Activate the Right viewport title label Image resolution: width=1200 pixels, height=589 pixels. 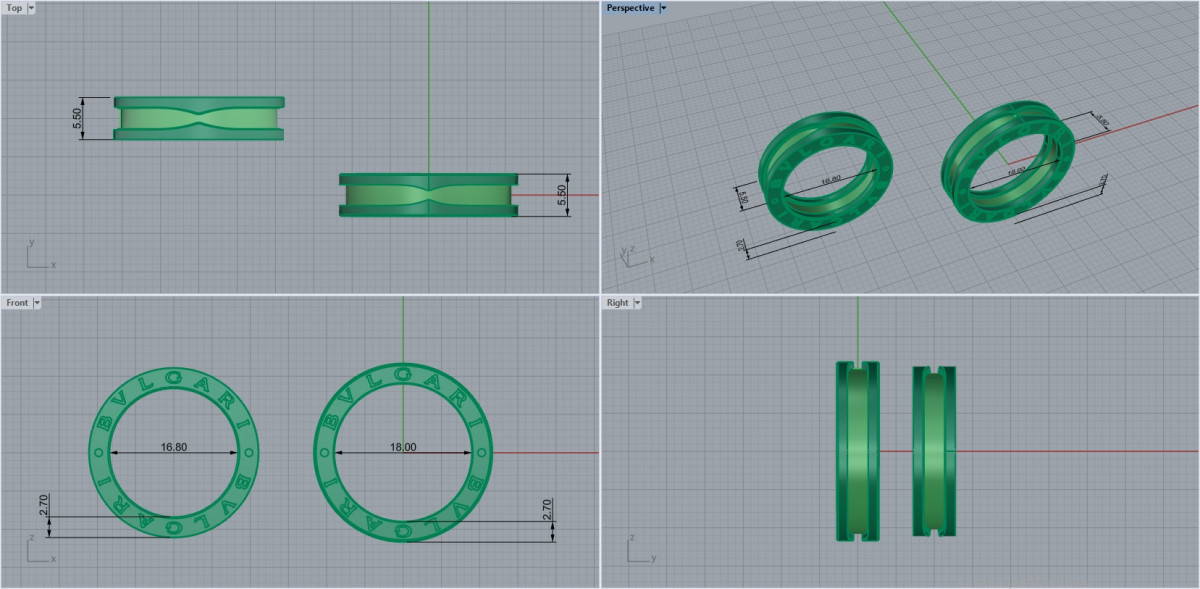click(x=617, y=302)
